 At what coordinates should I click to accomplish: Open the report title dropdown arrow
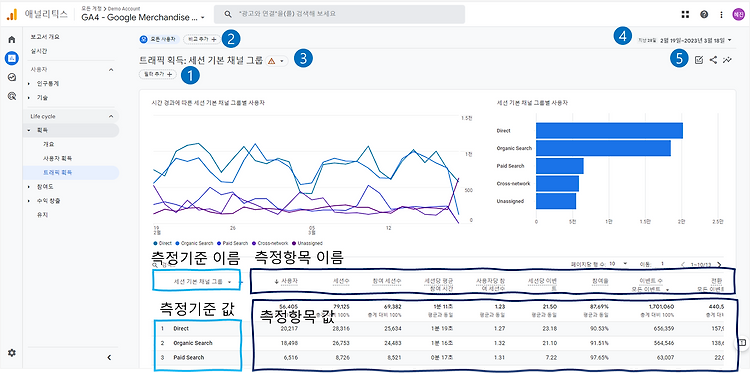coord(282,61)
